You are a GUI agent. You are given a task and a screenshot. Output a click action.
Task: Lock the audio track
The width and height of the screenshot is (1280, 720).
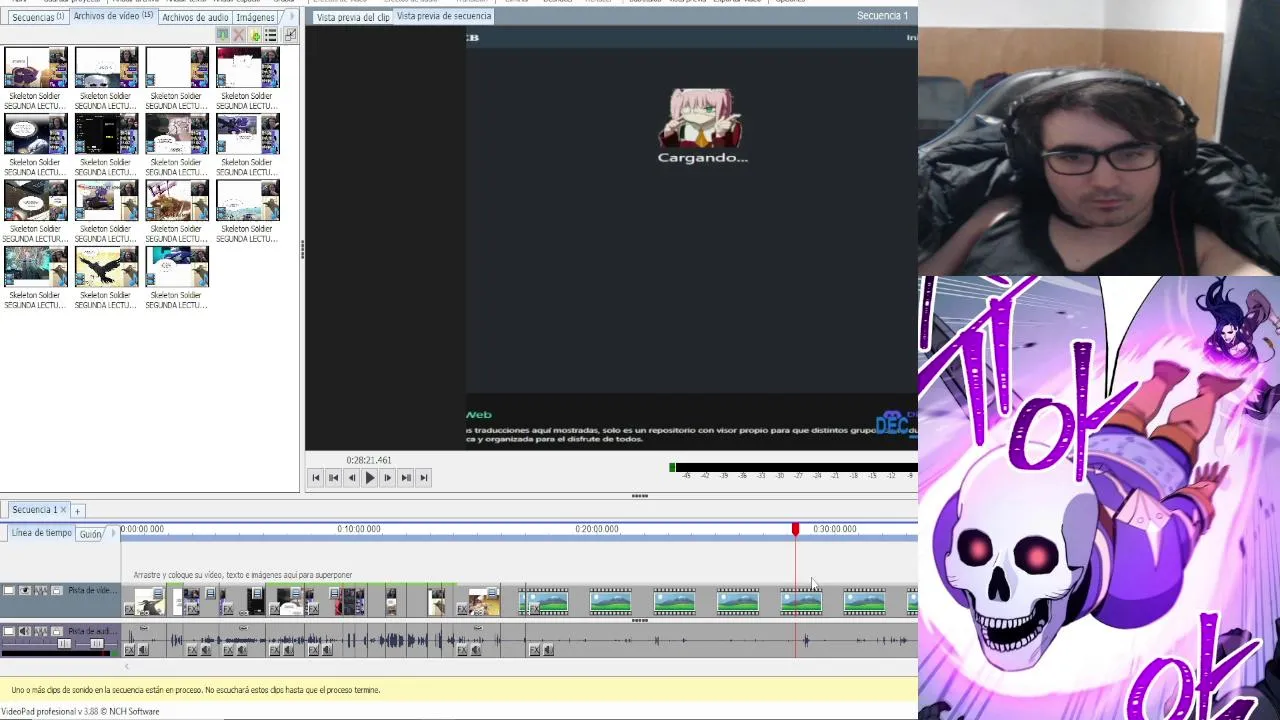(57, 631)
